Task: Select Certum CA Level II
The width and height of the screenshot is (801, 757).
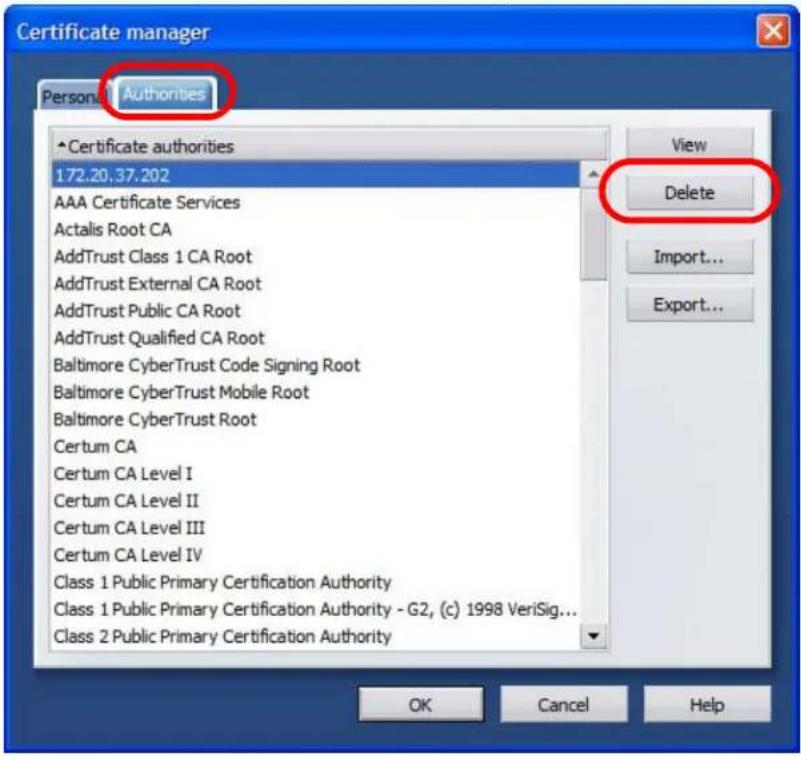Action: click(x=316, y=501)
